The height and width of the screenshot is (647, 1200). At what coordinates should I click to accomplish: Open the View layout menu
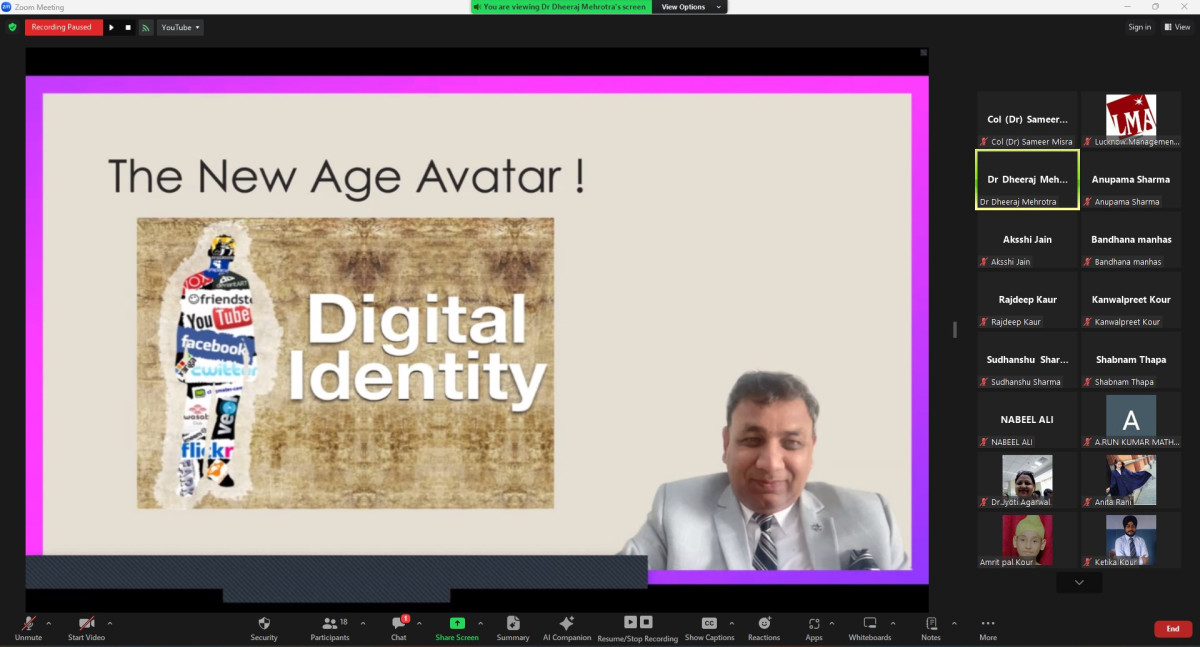1177,27
